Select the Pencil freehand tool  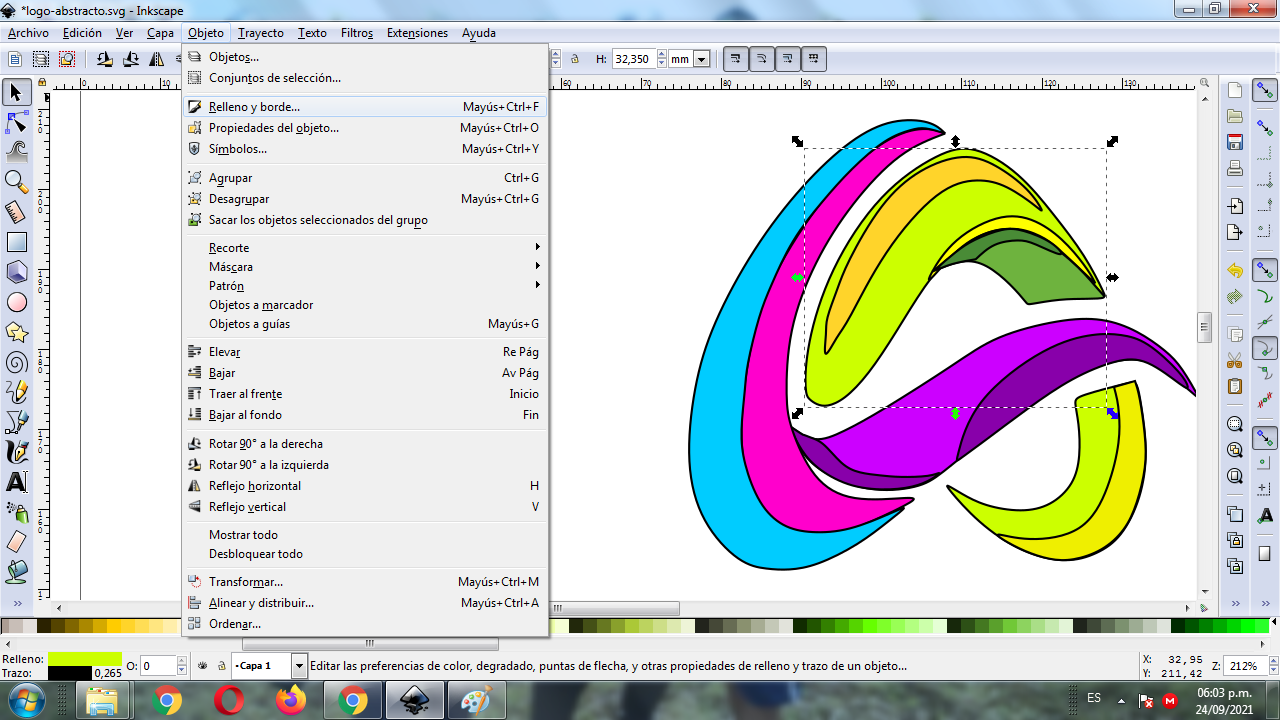tap(16, 392)
